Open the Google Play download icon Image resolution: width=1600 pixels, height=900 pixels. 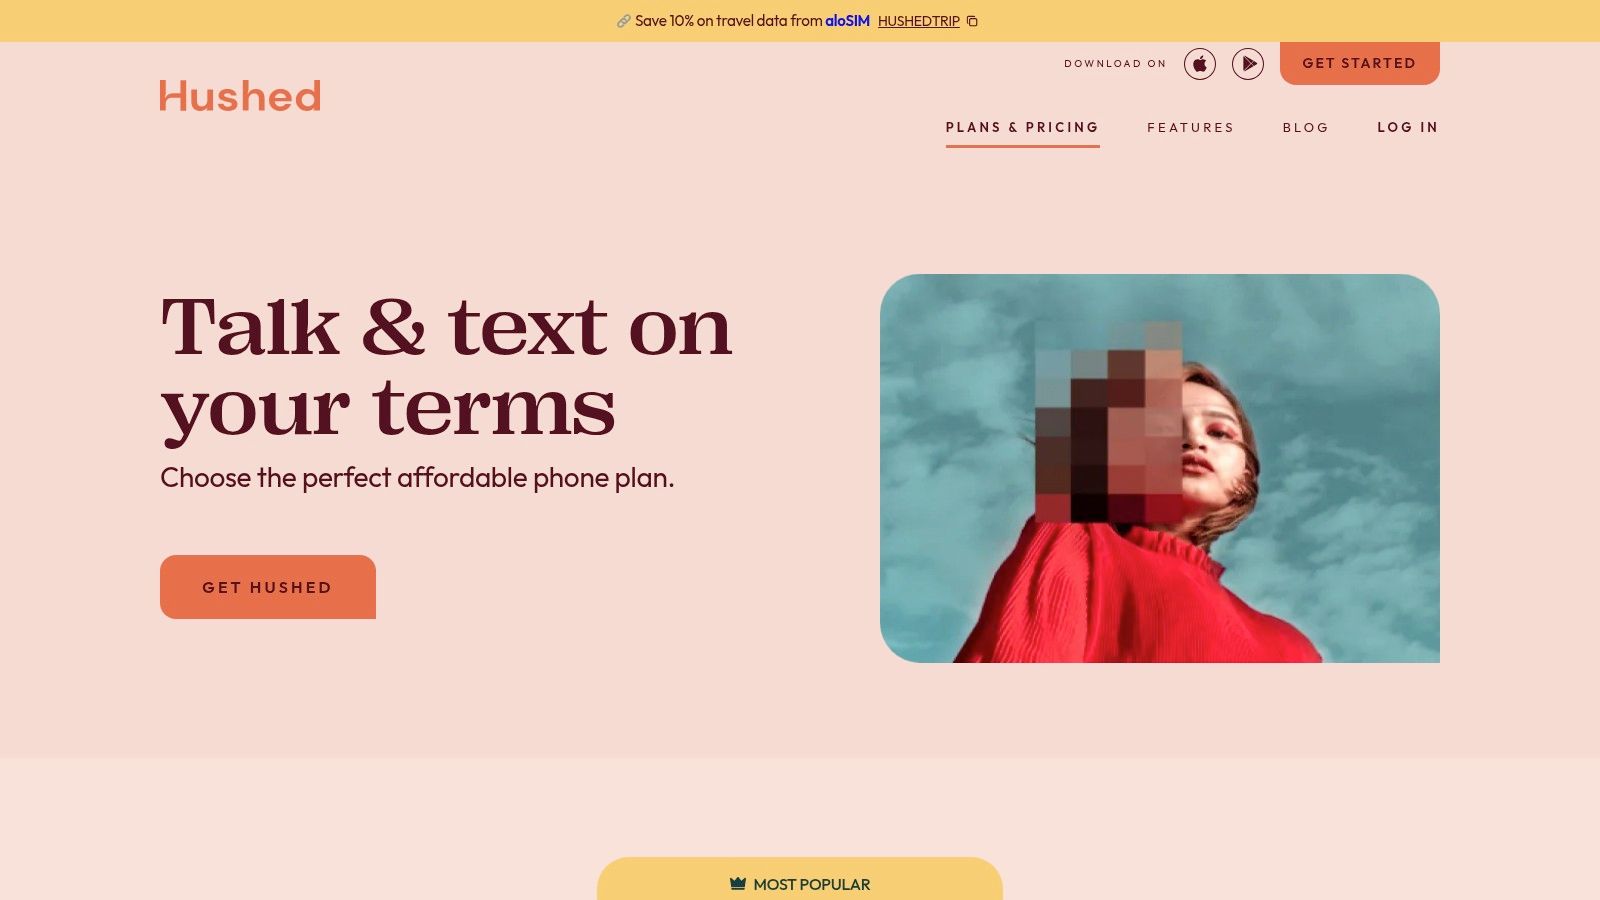pos(1248,64)
